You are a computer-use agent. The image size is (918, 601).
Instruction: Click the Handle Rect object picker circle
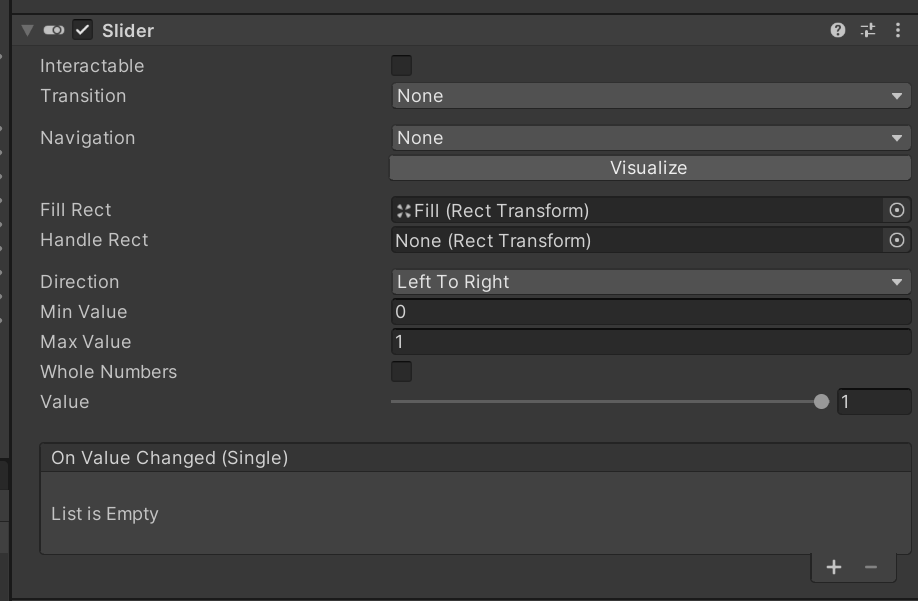[898, 240]
